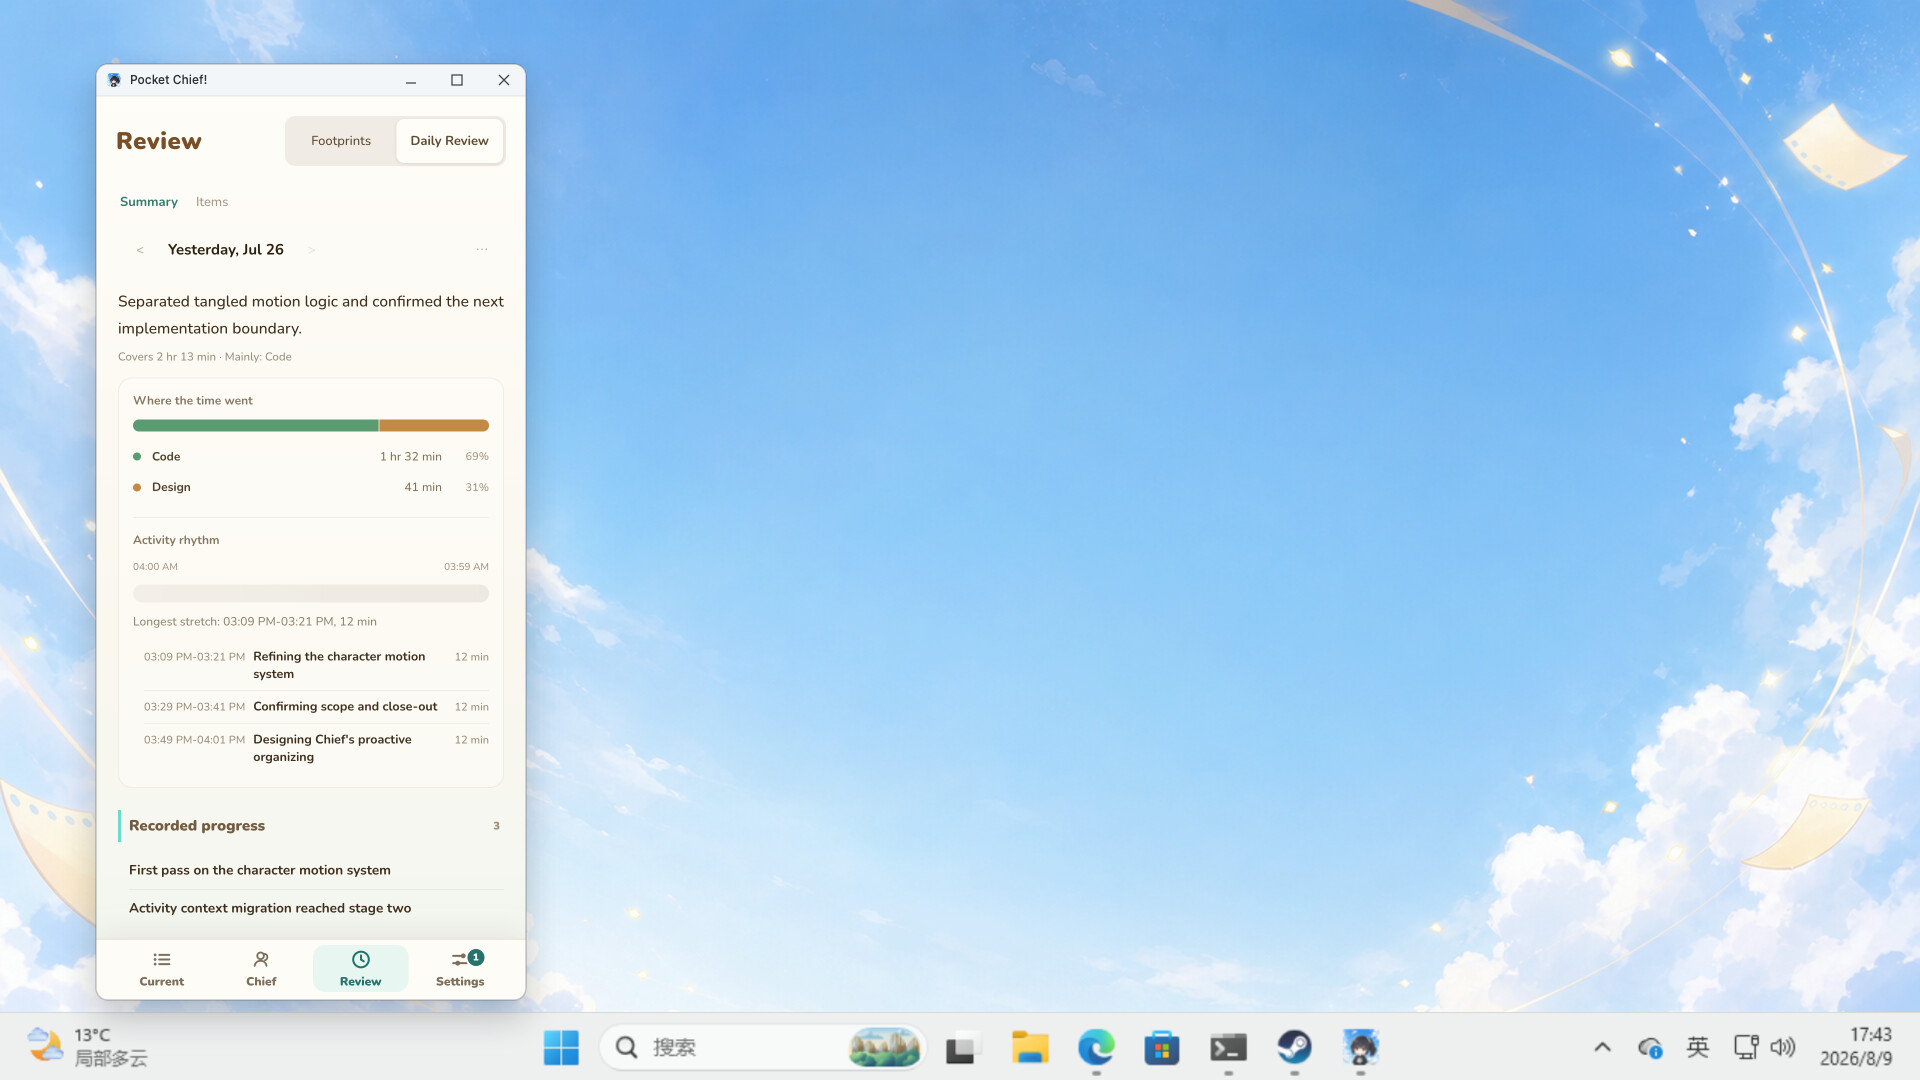Open the more options ellipsis menu
The height and width of the screenshot is (1080, 1920).
coord(482,250)
